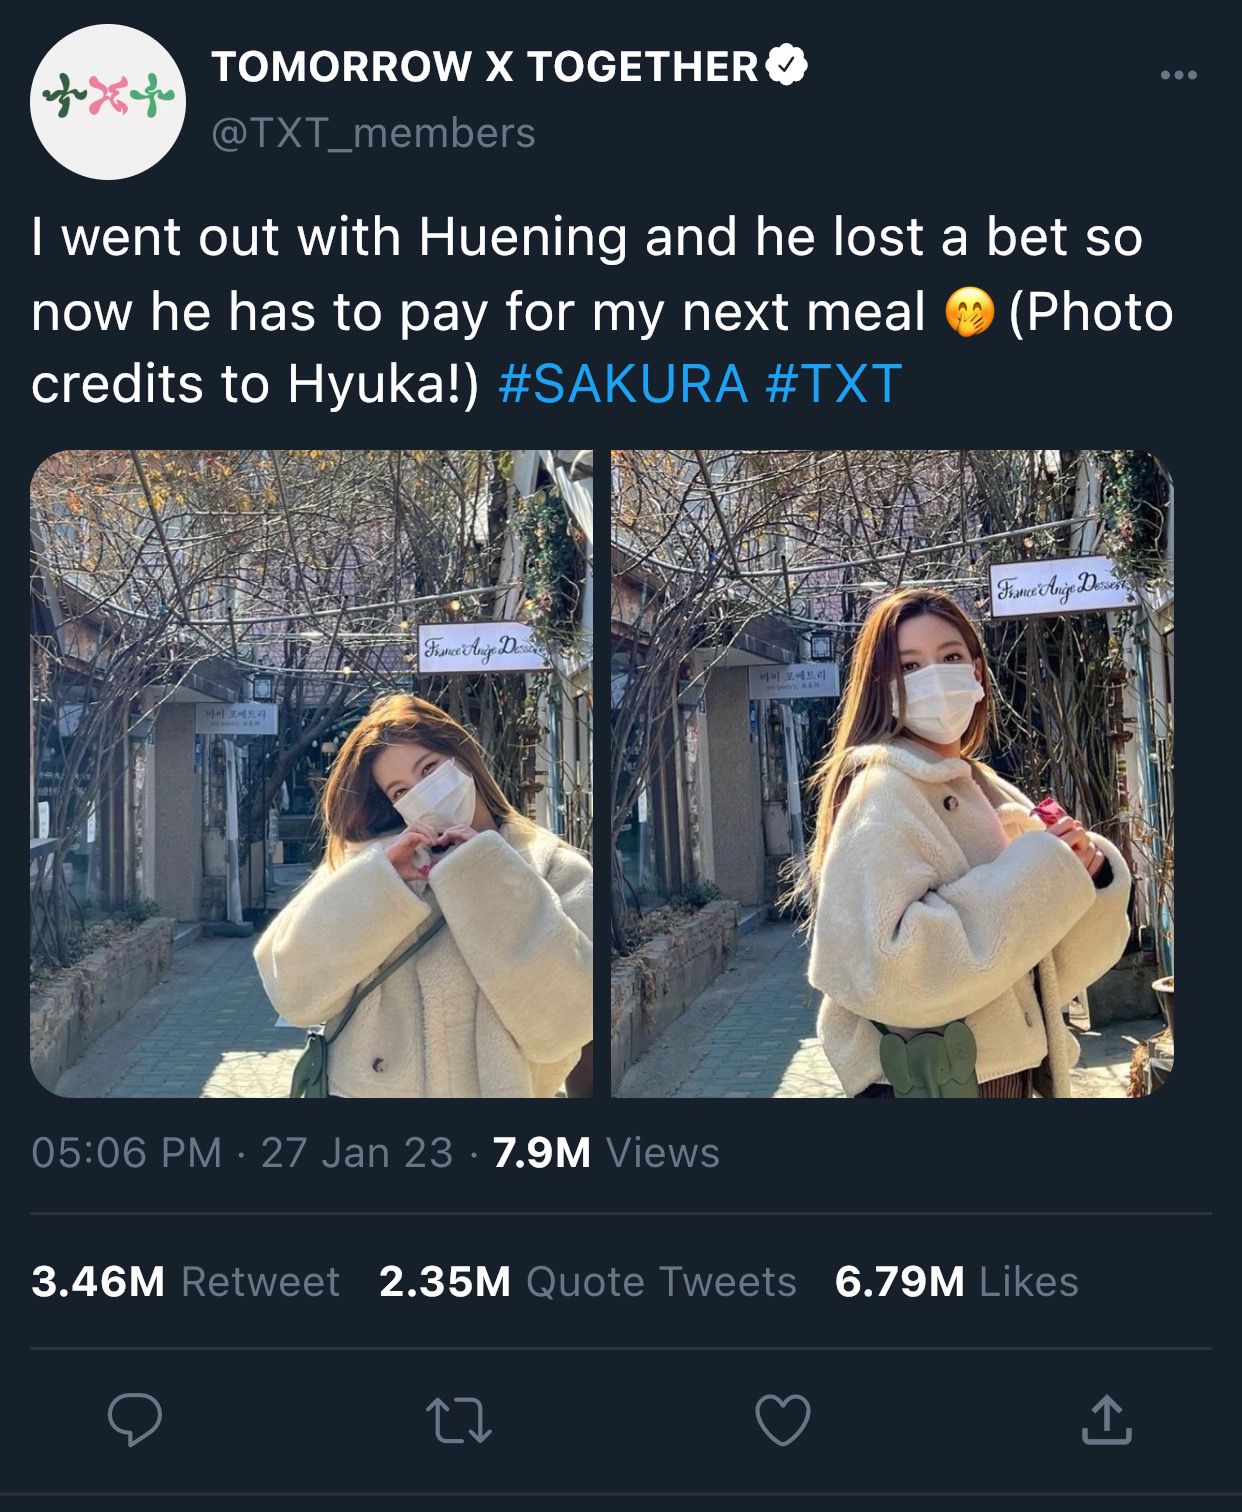Tap the retweet arrows icon
This screenshot has width=1242, height=1512.
[459, 1420]
